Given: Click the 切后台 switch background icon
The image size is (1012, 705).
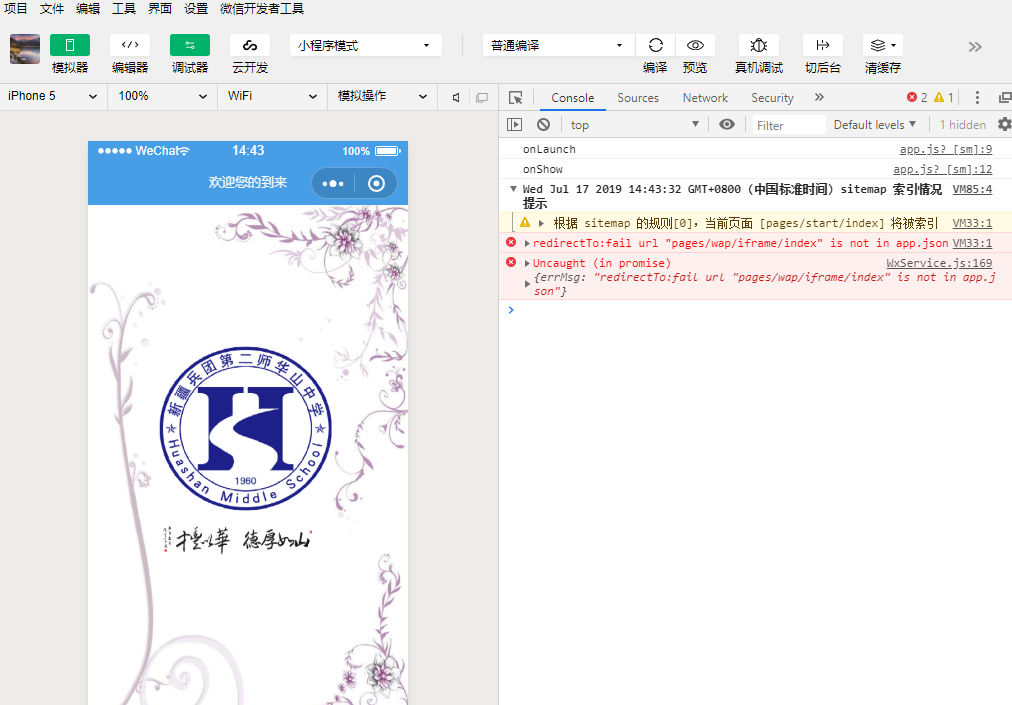Looking at the screenshot, I should (823, 45).
